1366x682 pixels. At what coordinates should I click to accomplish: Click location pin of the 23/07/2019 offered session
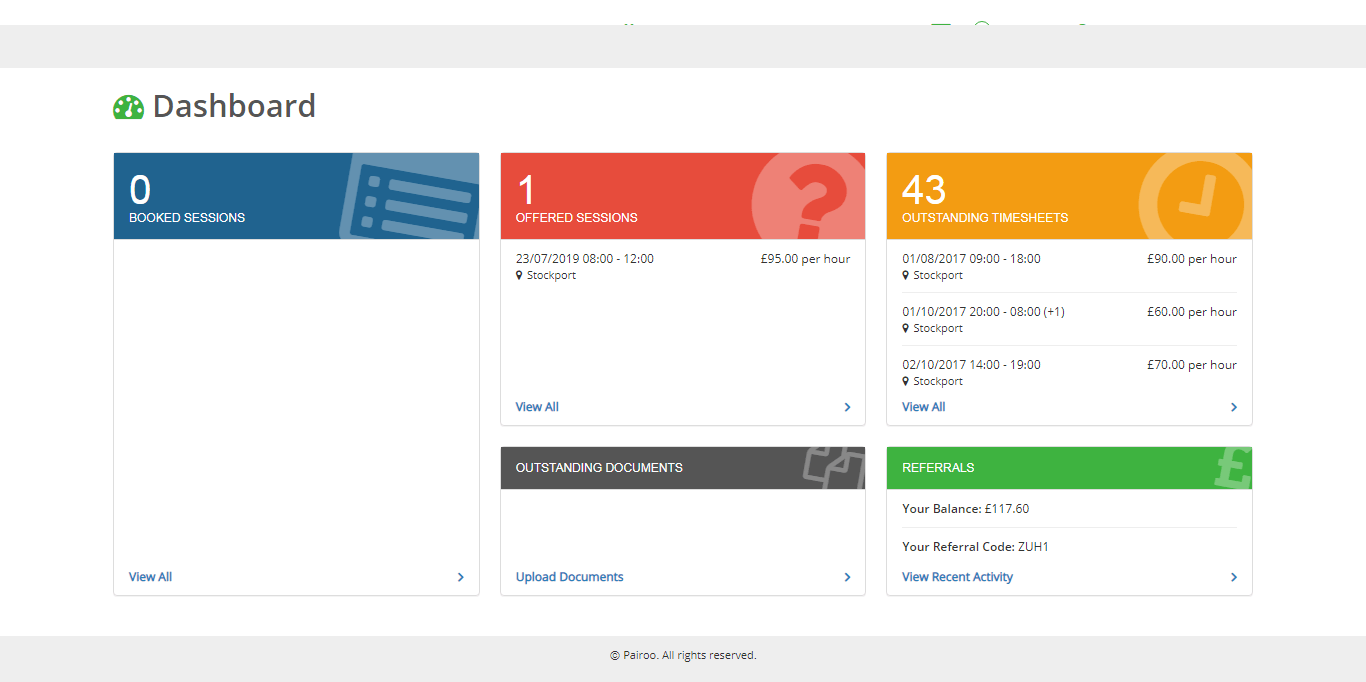tap(519, 275)
